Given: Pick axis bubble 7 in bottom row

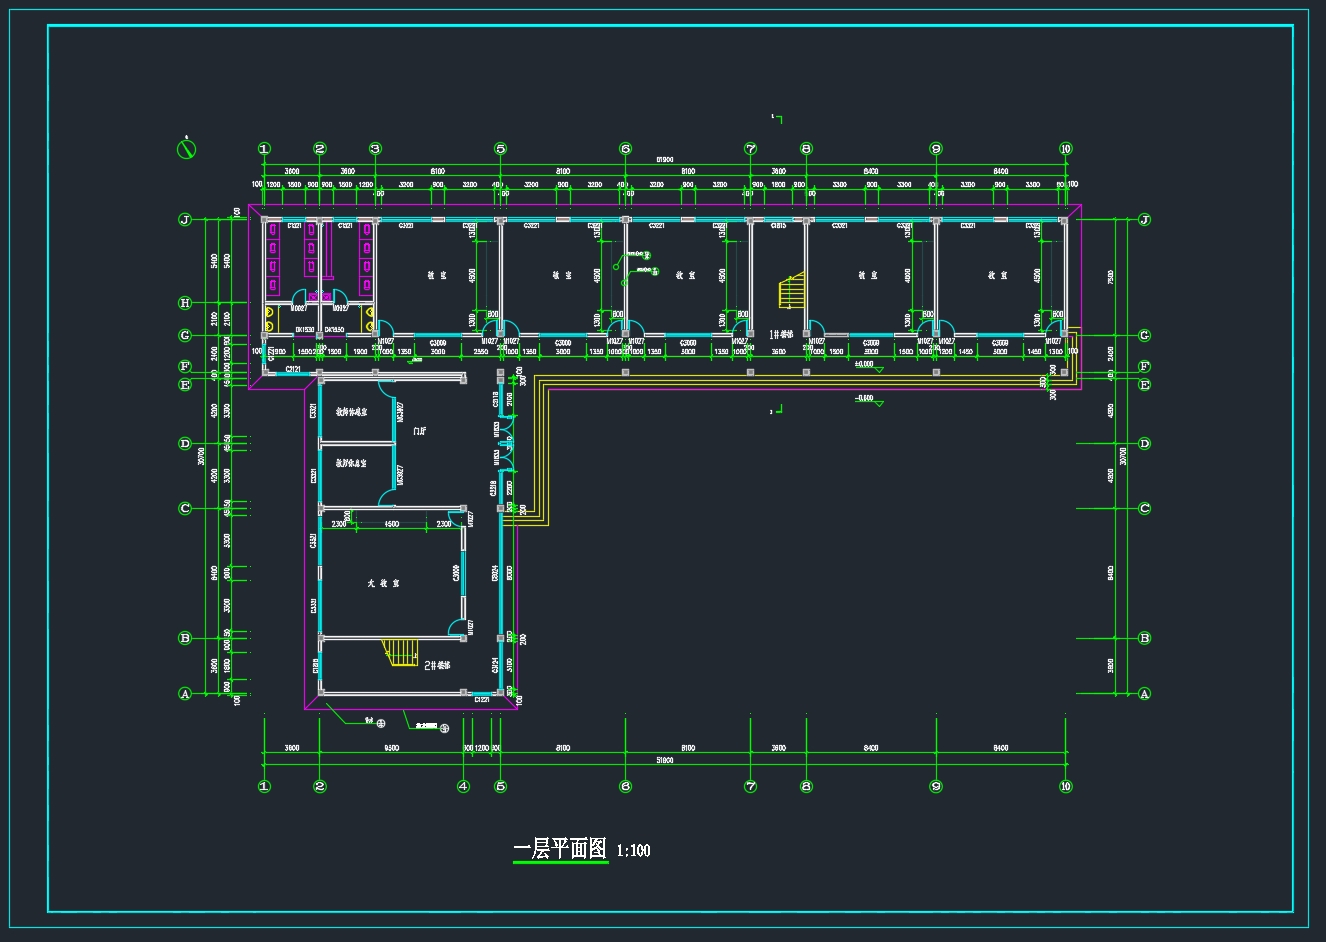Looking at the screenshot, I should (x=750, y=786).
